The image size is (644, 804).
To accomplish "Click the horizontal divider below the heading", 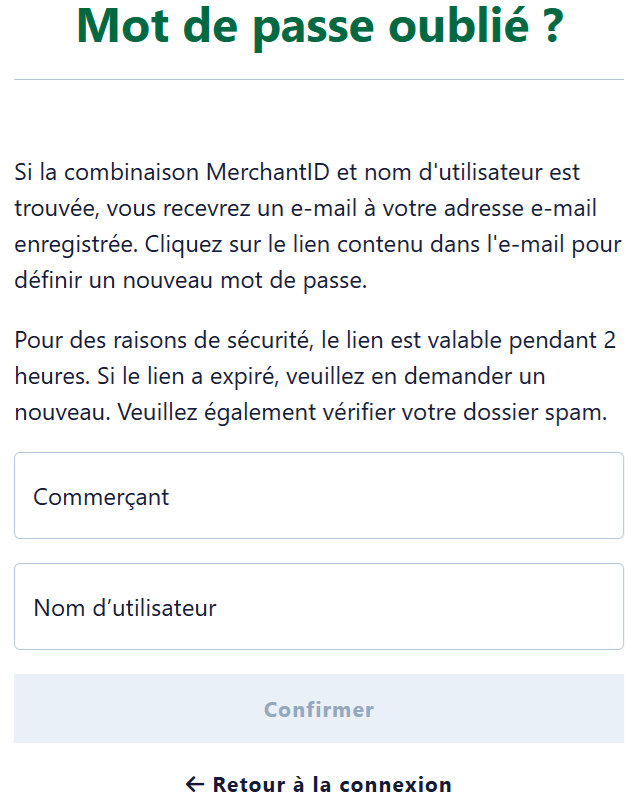I will [x=319, y=80].
